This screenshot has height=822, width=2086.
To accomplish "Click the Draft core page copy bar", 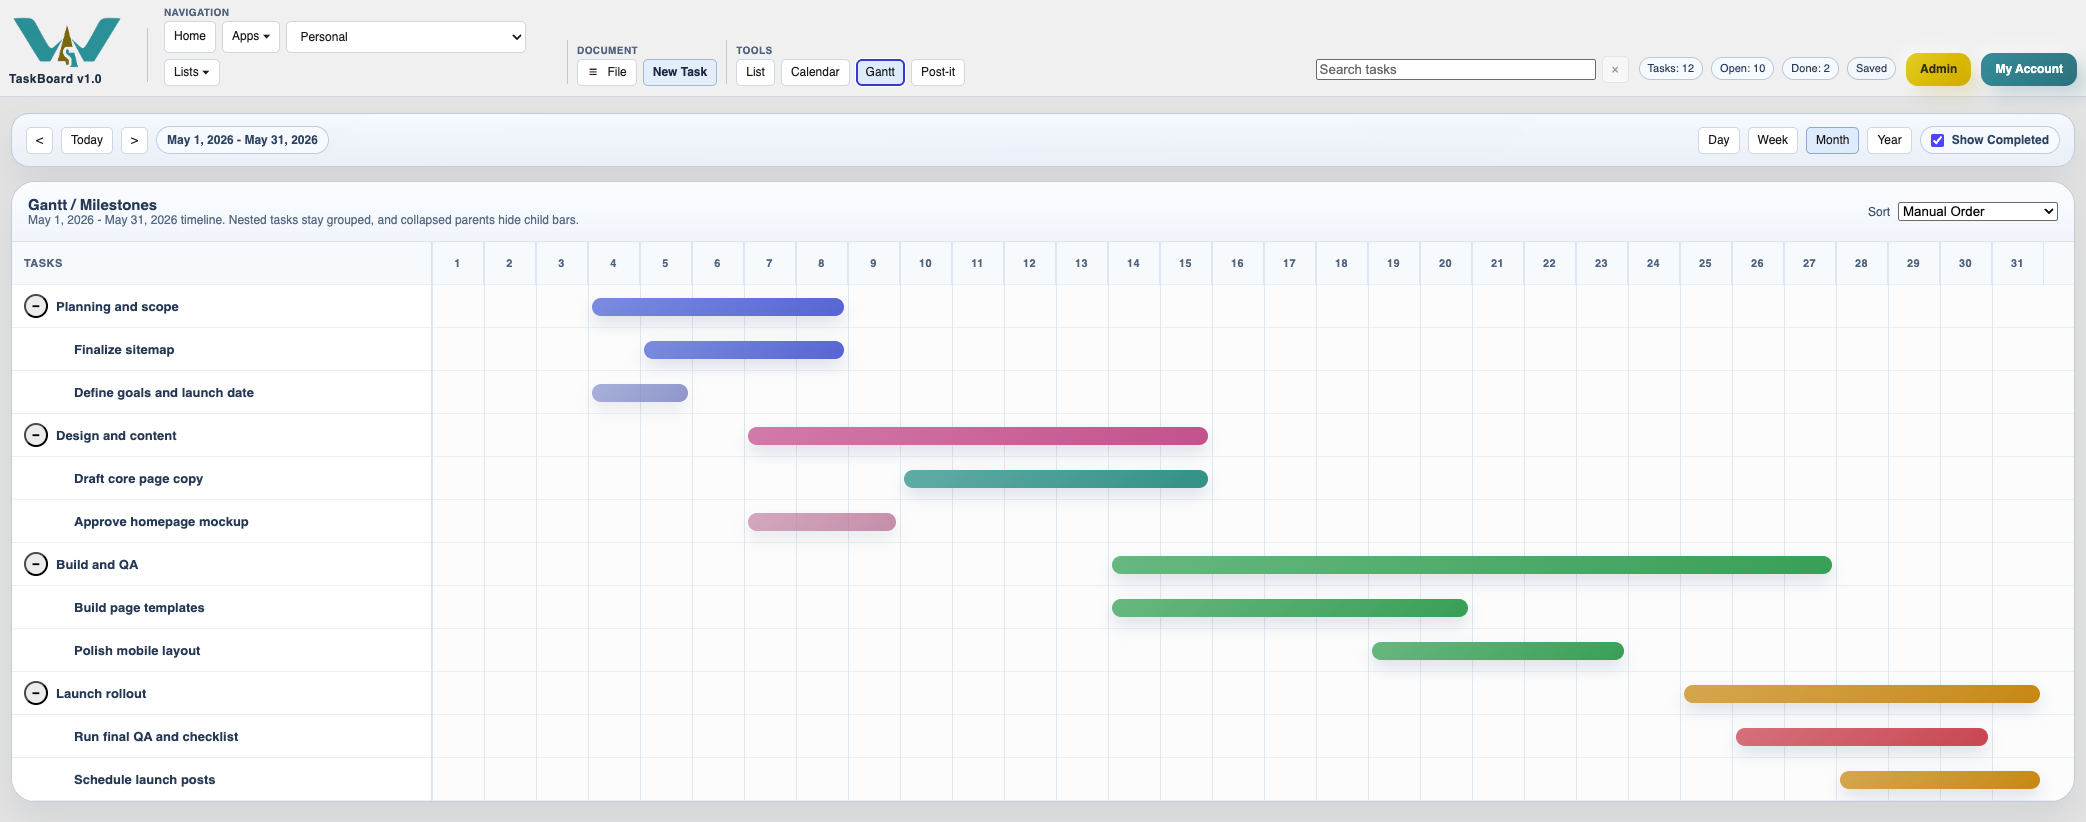I will point(1056,479).
